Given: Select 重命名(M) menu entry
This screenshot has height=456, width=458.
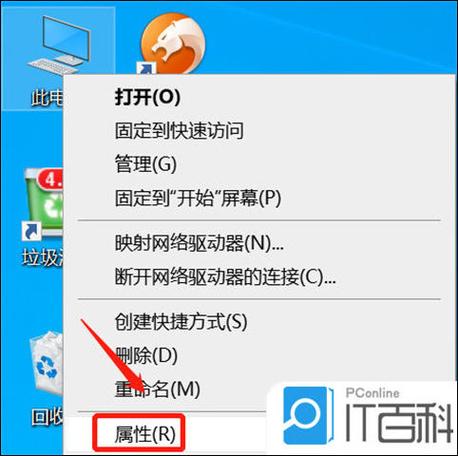Looking at the screenshot, I should [157, 389].
